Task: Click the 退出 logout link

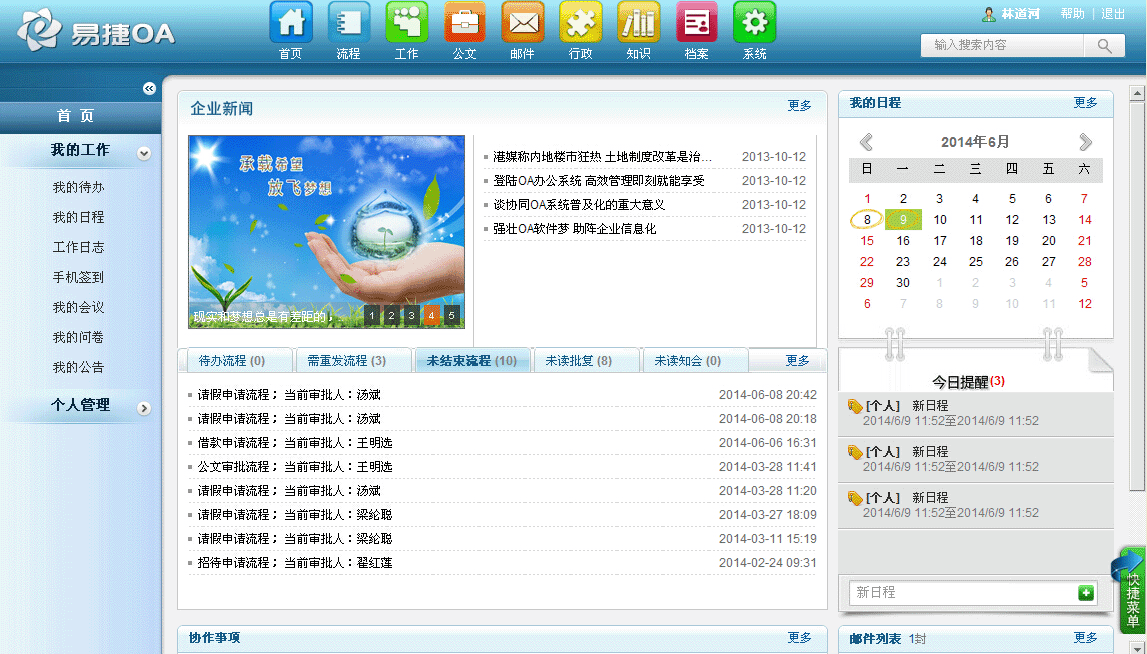Action: [x=1113, y=14]
